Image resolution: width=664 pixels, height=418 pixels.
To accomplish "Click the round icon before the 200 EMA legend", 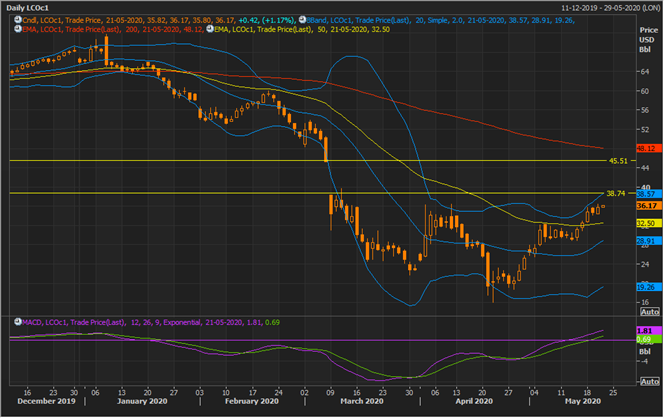I will point(18,29).
